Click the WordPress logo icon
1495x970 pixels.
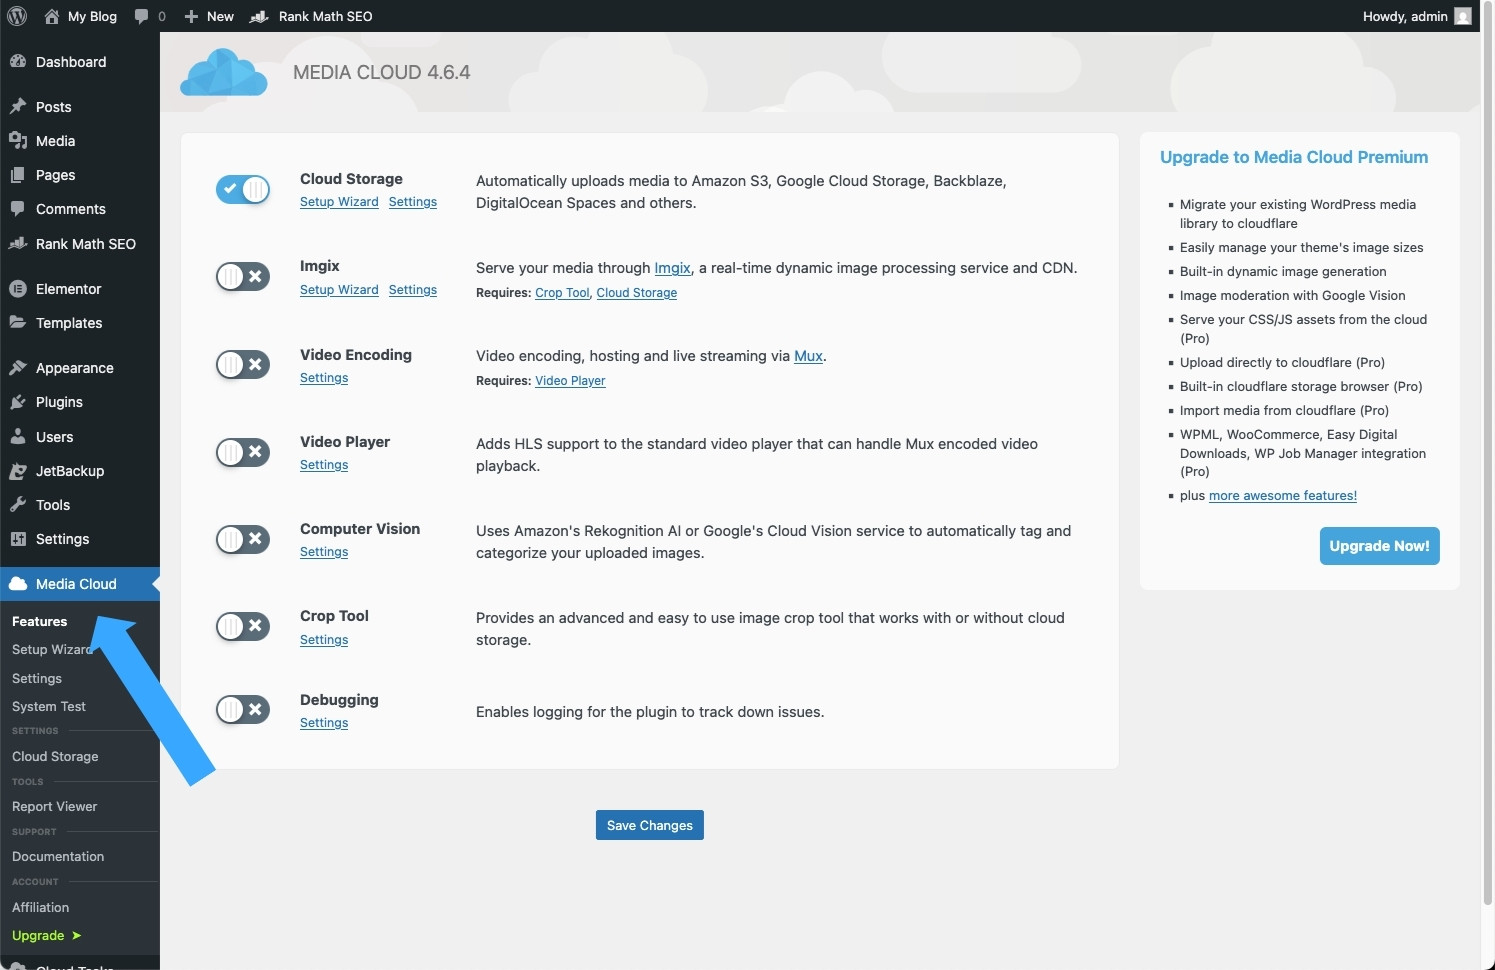[x=17, y=16]
